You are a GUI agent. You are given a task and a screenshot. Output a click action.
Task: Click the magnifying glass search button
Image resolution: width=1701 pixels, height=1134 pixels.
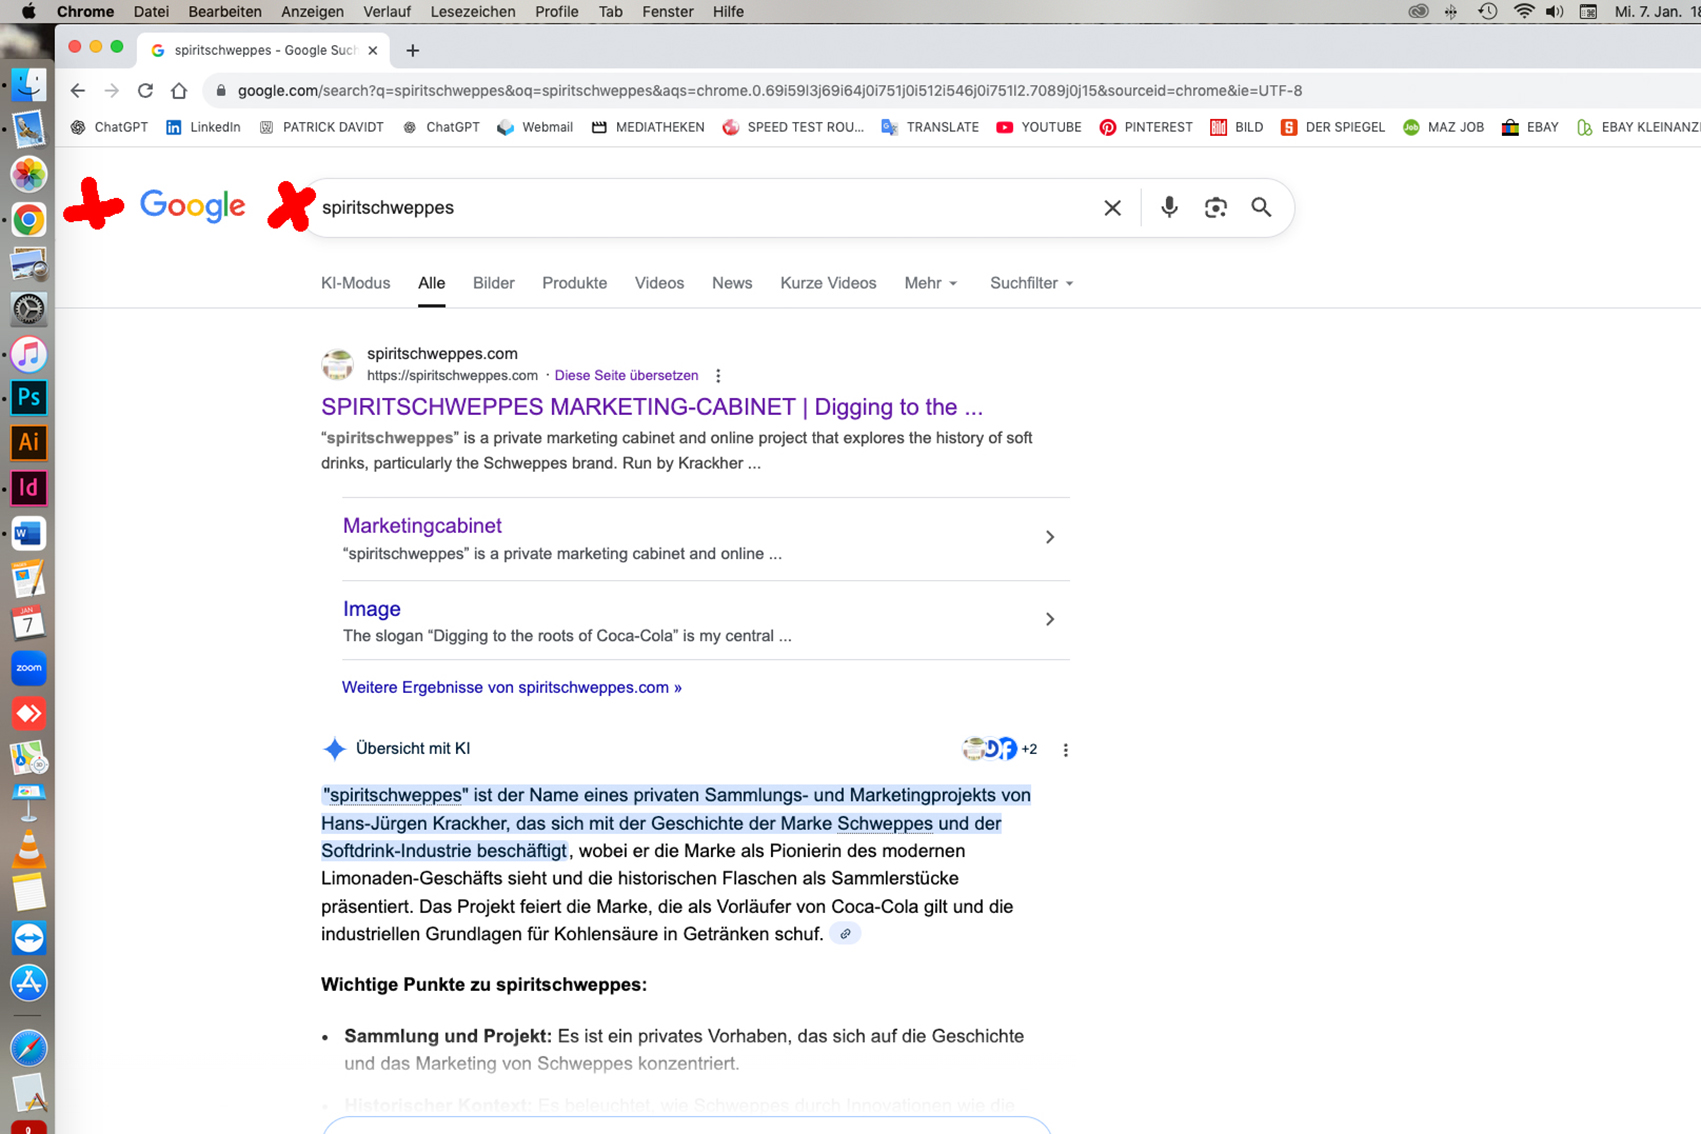point(1261,207)
